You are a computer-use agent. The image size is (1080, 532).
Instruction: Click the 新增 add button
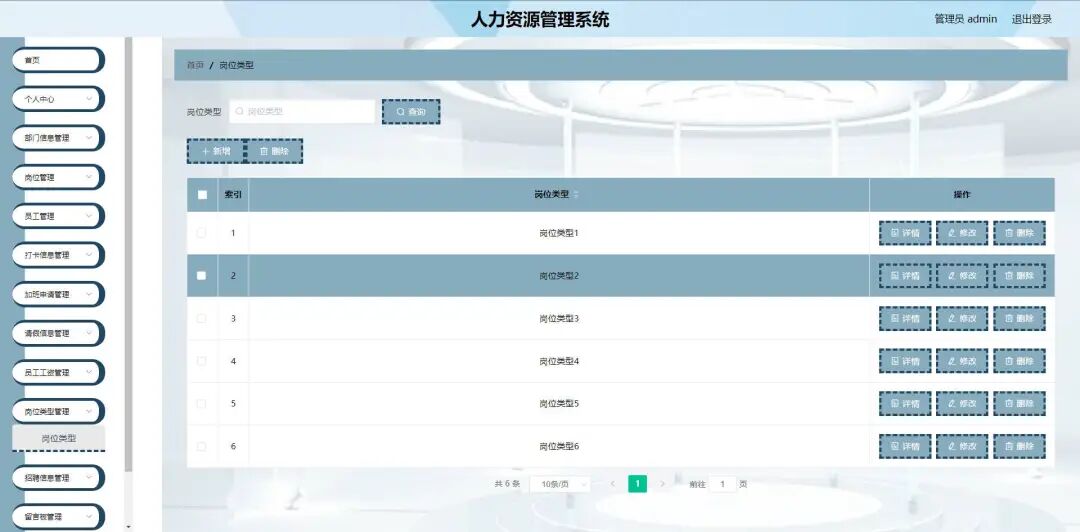point(216,151)
